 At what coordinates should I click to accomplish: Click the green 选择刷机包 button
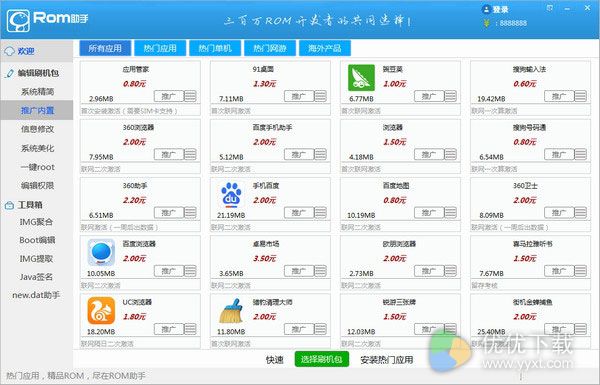[x=321, y=359]
